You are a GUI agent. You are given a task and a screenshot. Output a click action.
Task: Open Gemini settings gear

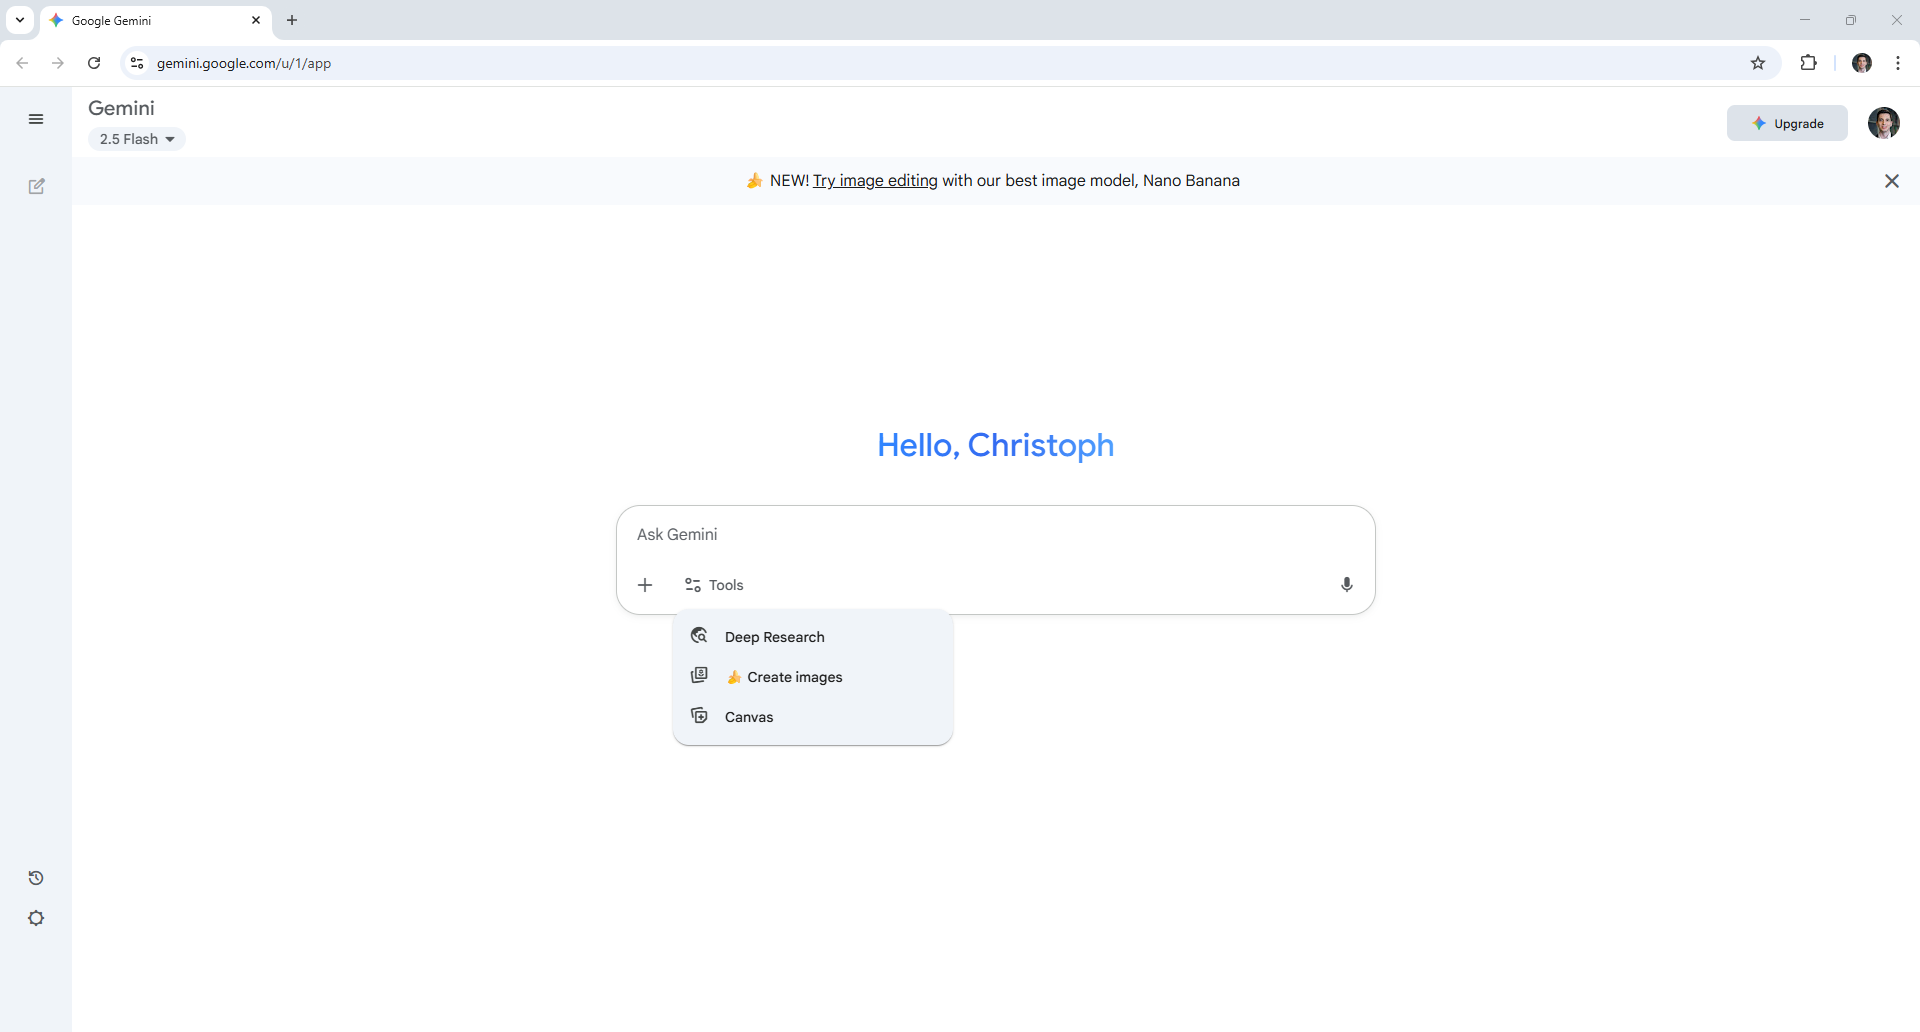(x=36, y=918)
